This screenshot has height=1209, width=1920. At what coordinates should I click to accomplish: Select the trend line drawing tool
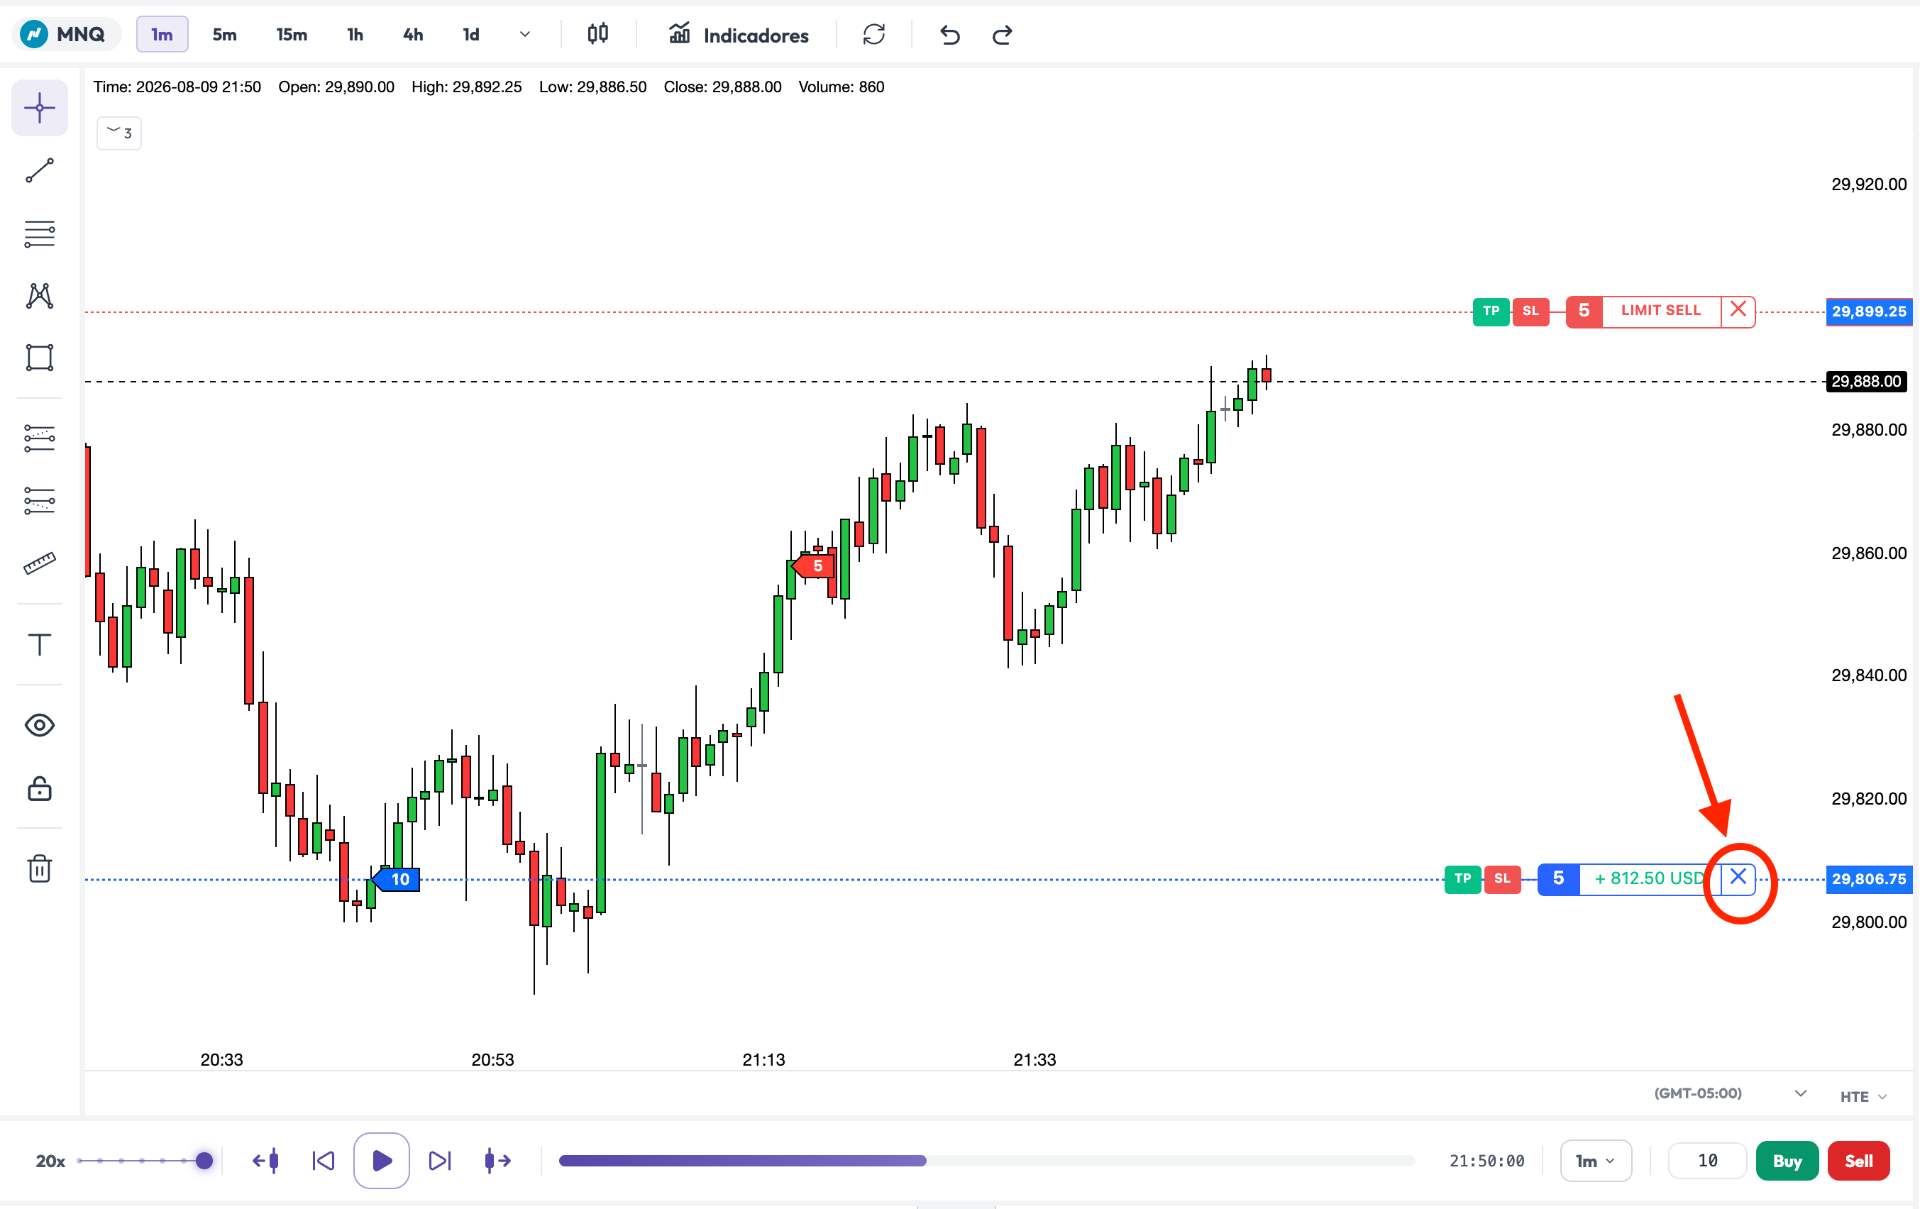tap(39, 171)
